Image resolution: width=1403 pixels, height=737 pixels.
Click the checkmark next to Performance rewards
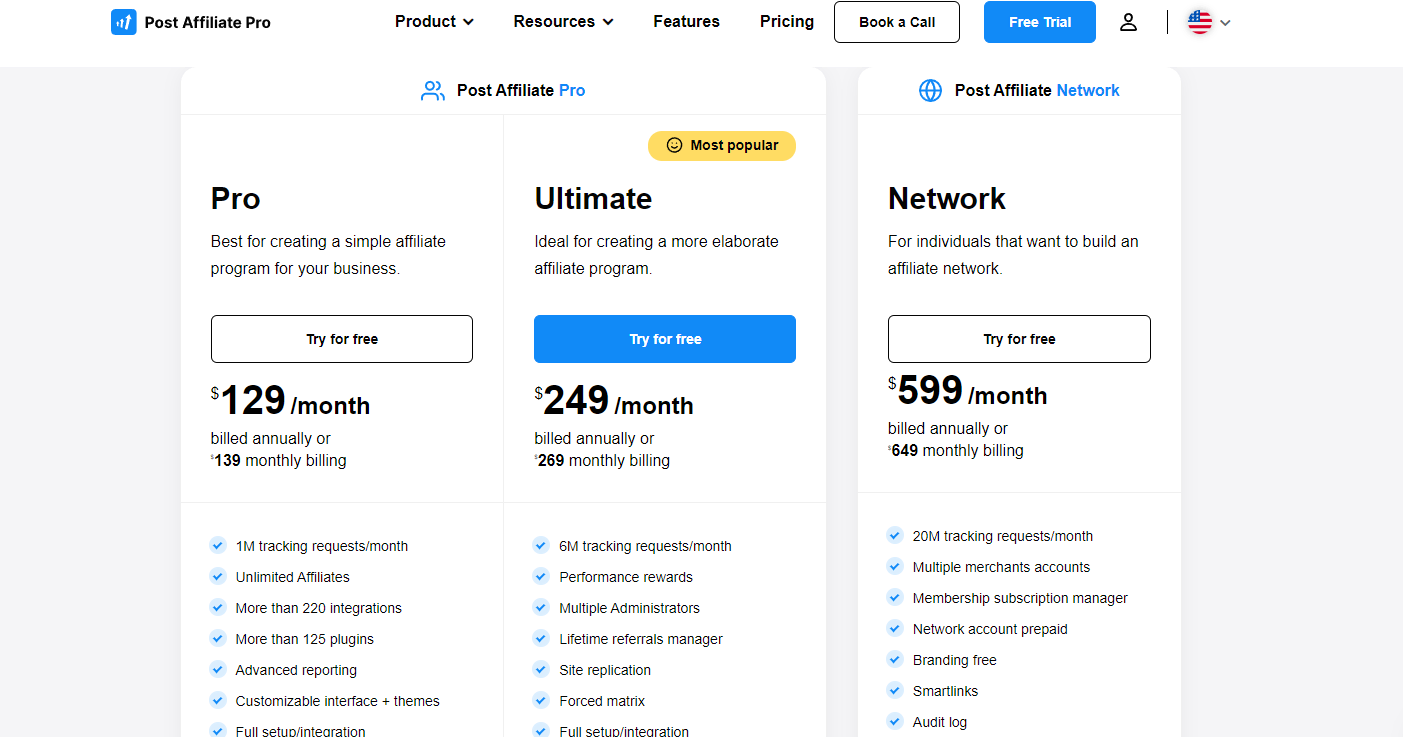(x=541, y=577)
